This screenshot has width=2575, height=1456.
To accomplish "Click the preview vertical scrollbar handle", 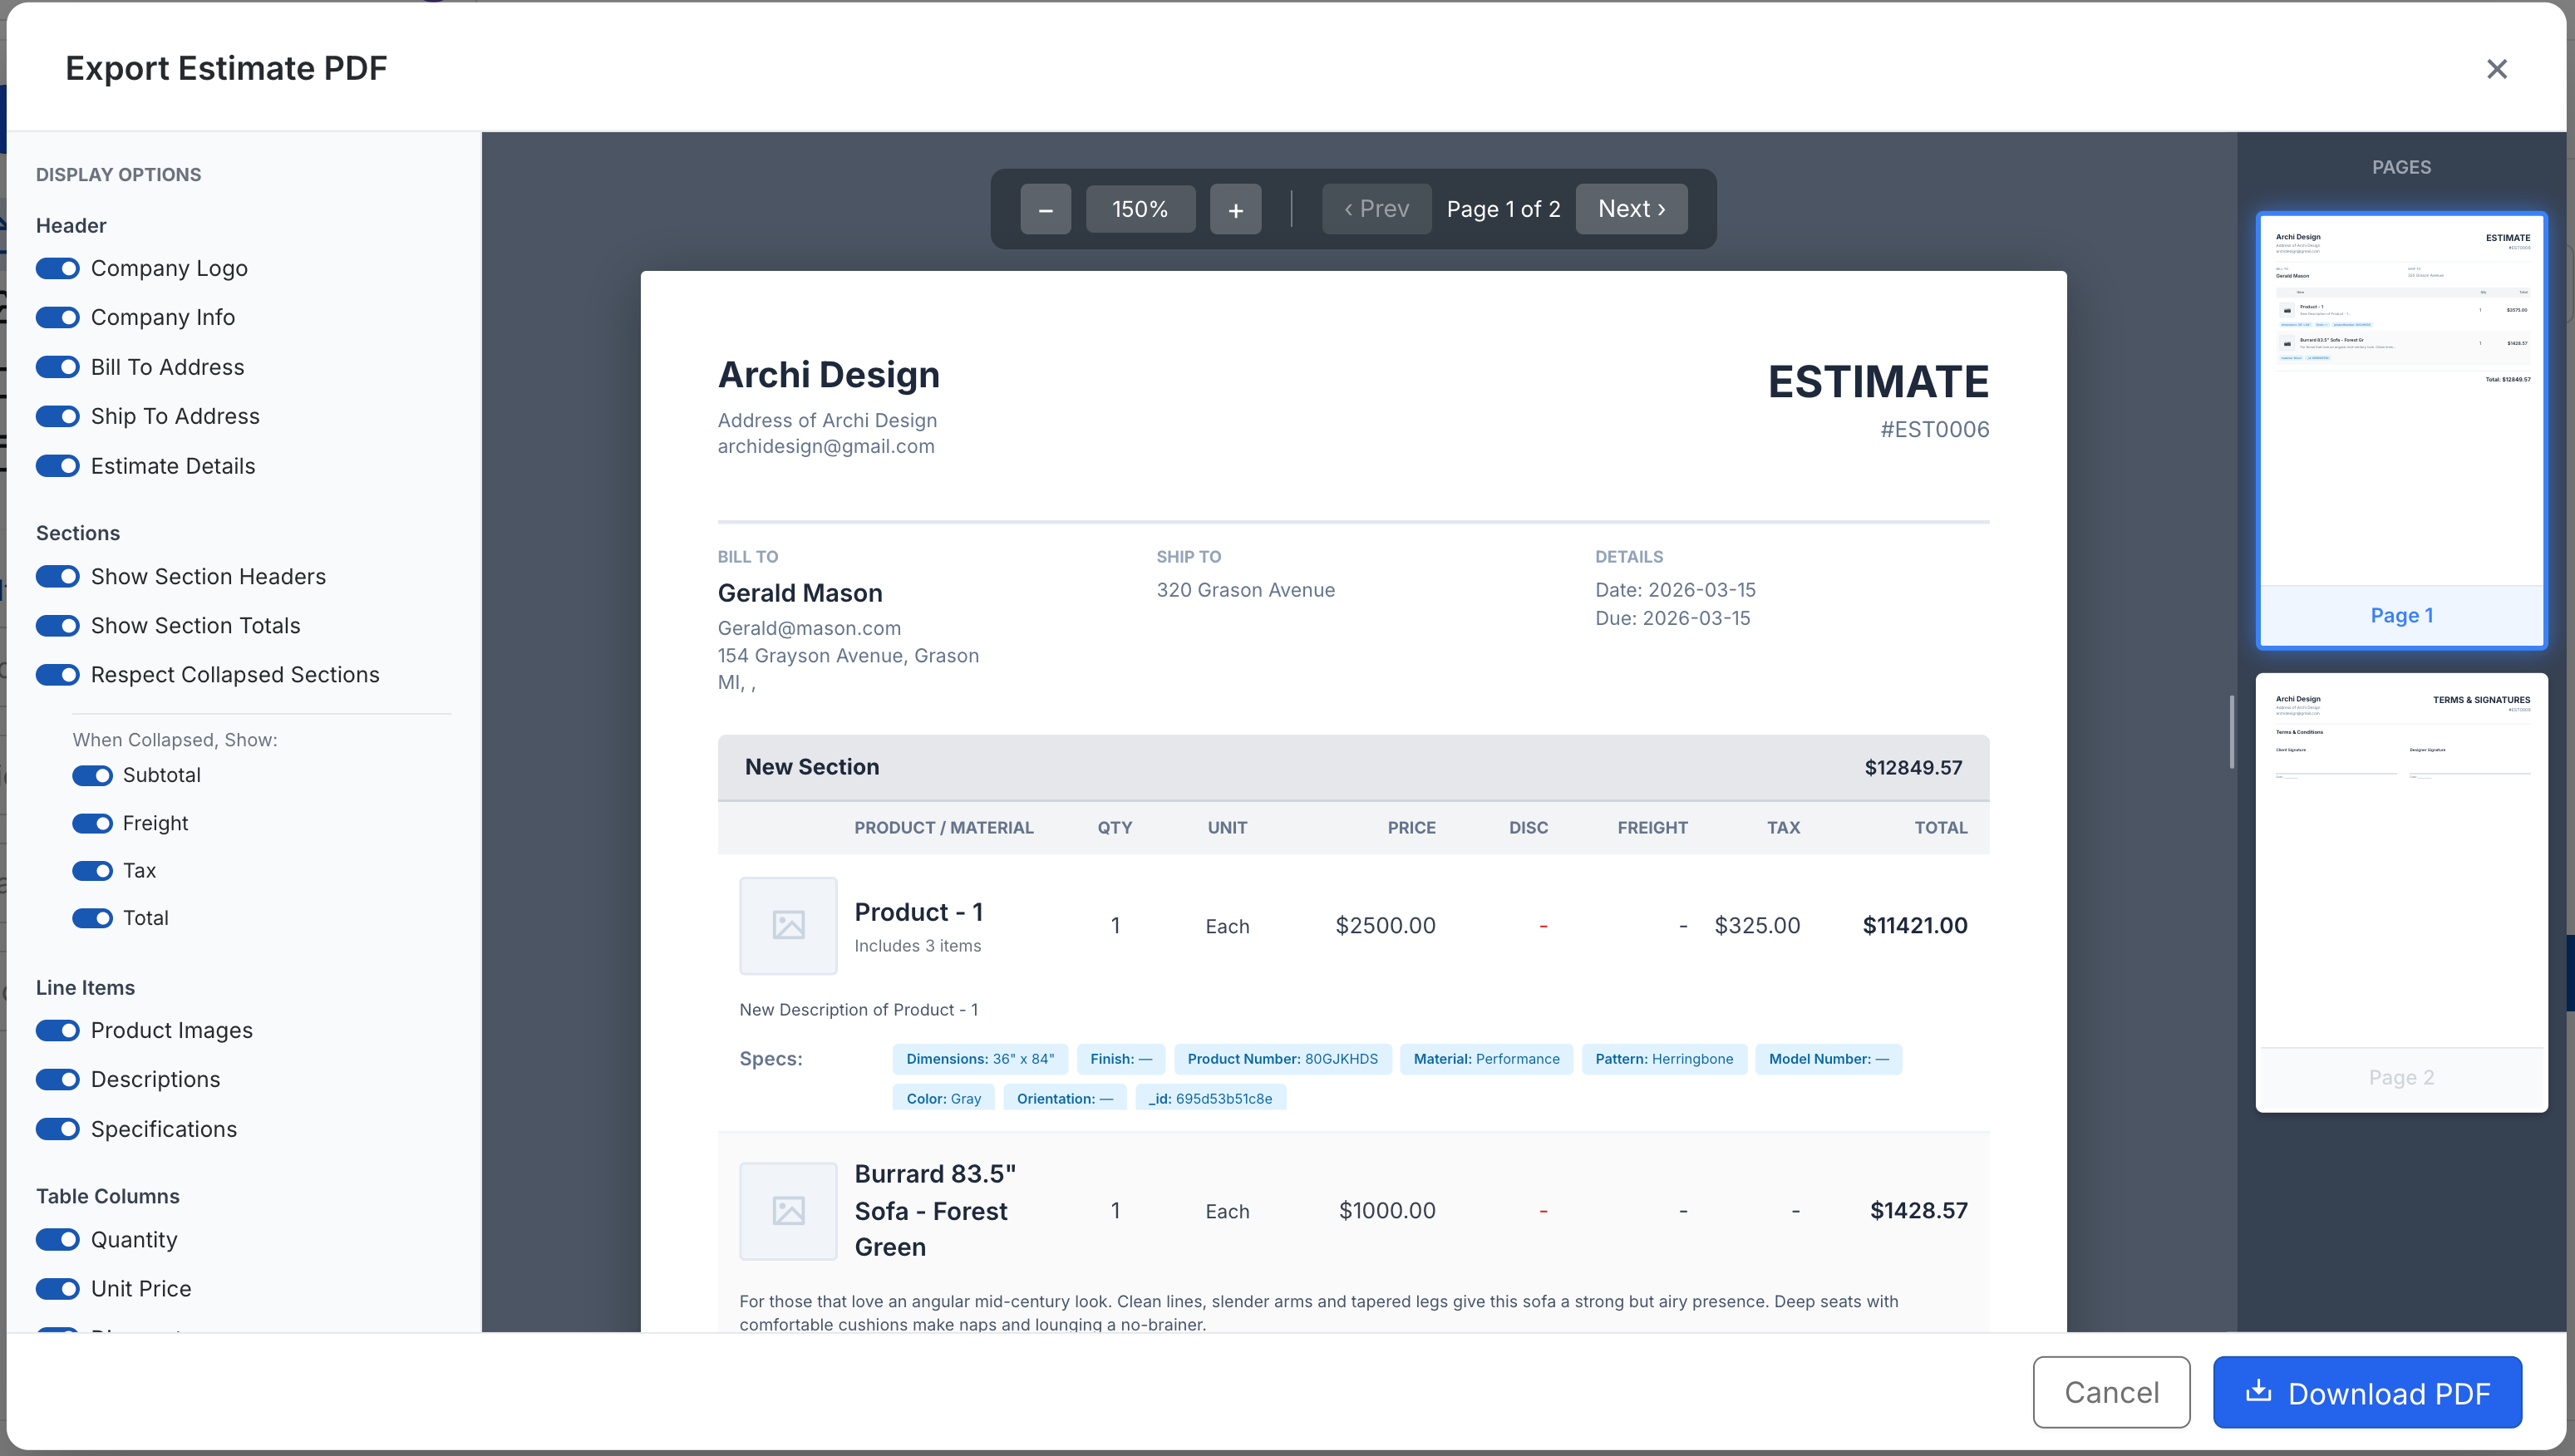I will (x=2231, y=732).
